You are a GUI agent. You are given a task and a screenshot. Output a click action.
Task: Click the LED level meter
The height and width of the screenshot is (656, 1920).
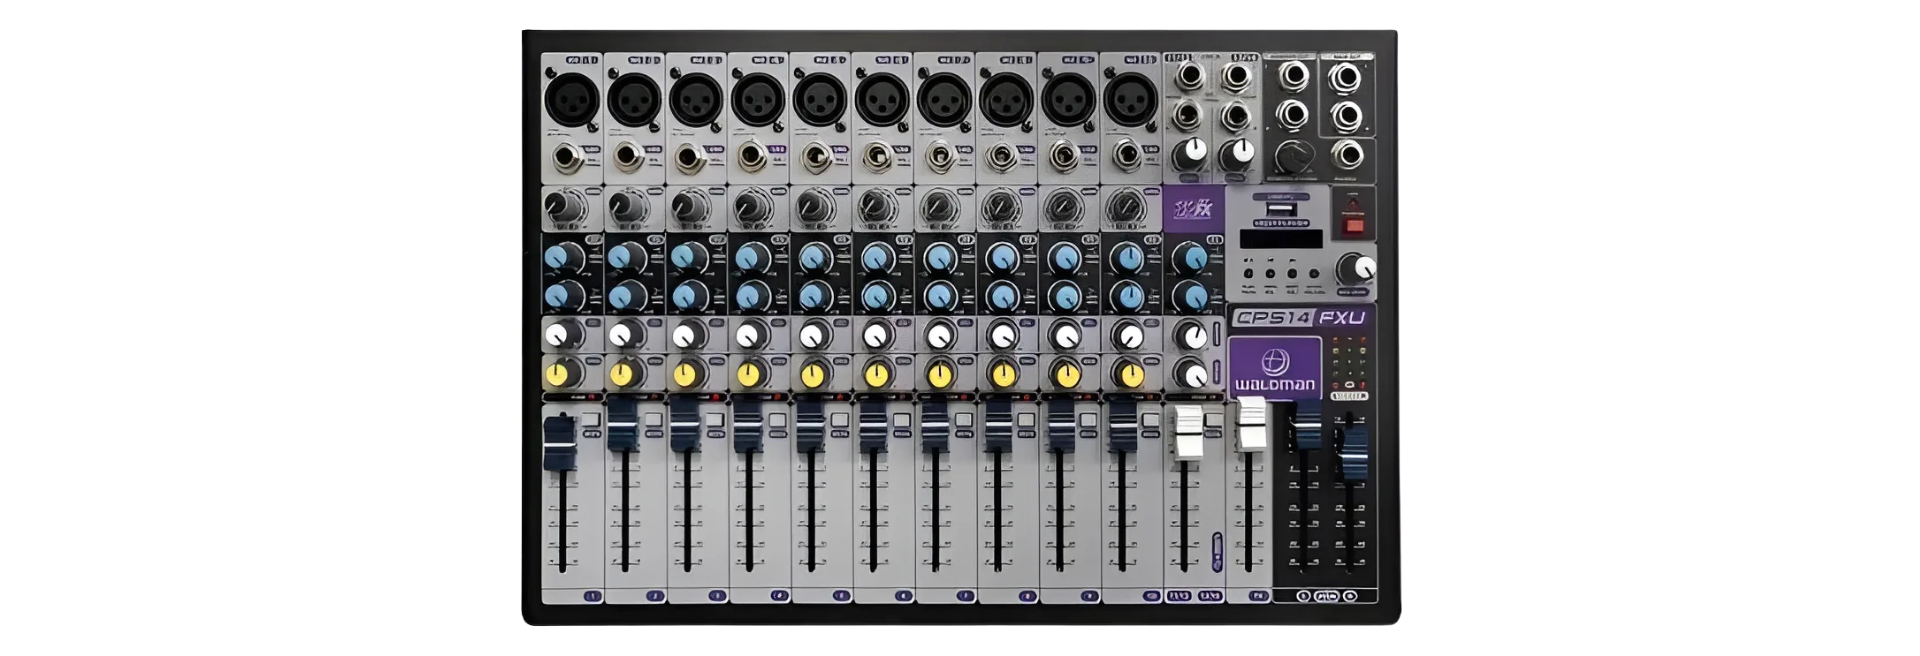point(1349,362)
